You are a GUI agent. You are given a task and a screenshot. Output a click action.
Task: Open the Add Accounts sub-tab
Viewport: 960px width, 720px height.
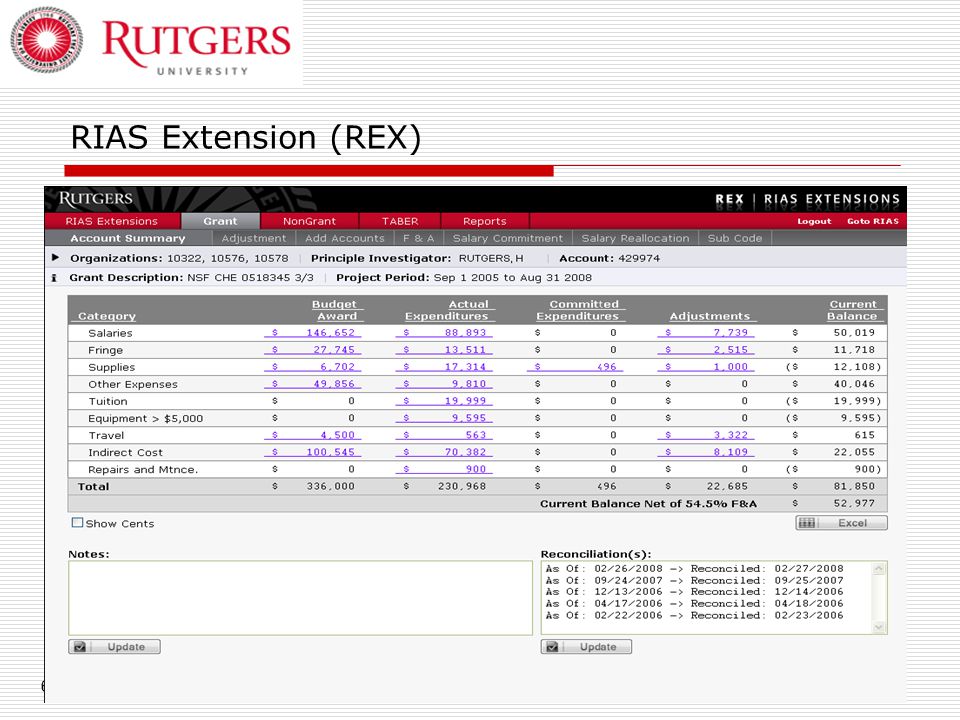tap(345, 238)
